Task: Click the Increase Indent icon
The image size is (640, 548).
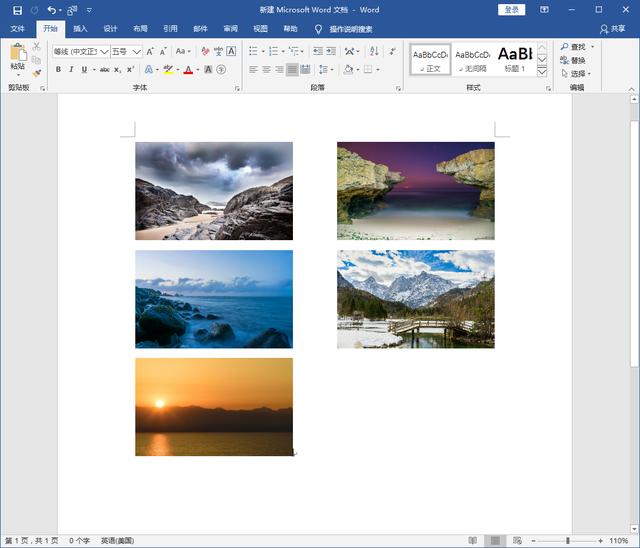Action: [x=331, y=51]
